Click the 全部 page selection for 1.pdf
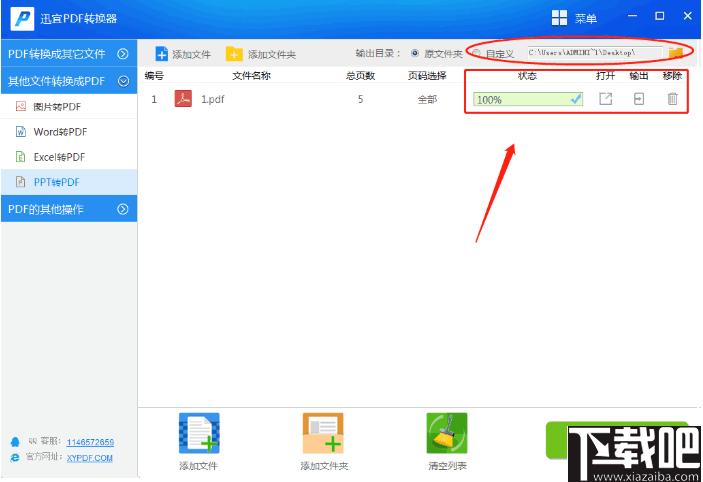The height and width of the screenshot is (482, 703). point(427,99)
